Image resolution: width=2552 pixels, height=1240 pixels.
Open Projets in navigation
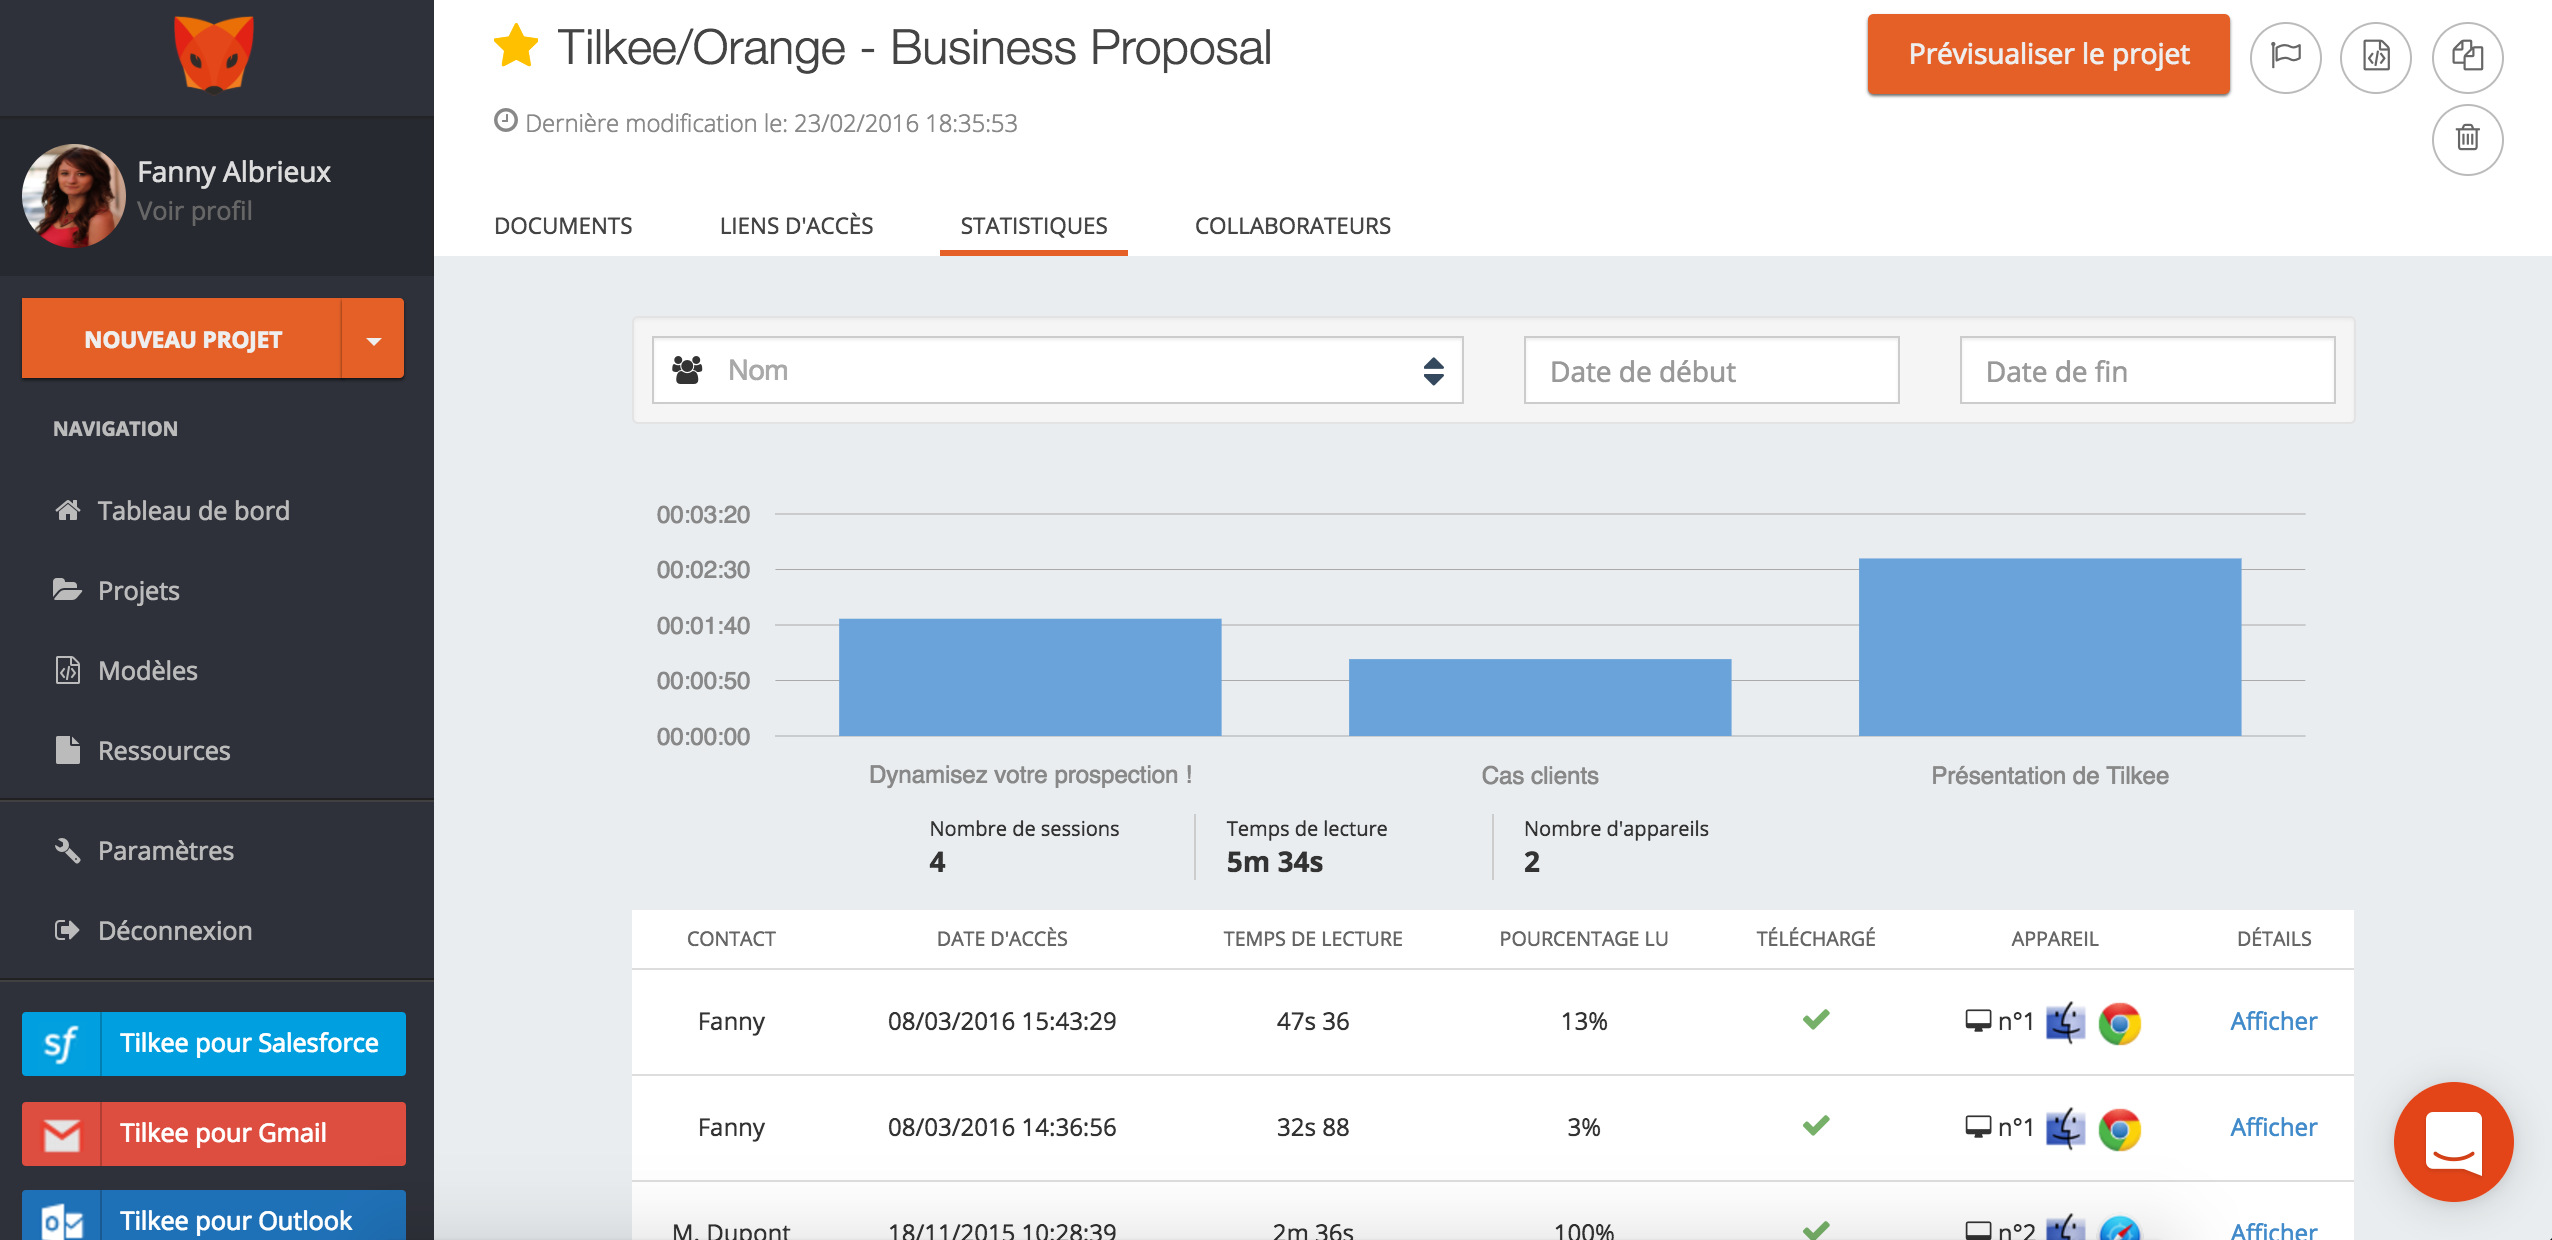click(x=117, y=590)
